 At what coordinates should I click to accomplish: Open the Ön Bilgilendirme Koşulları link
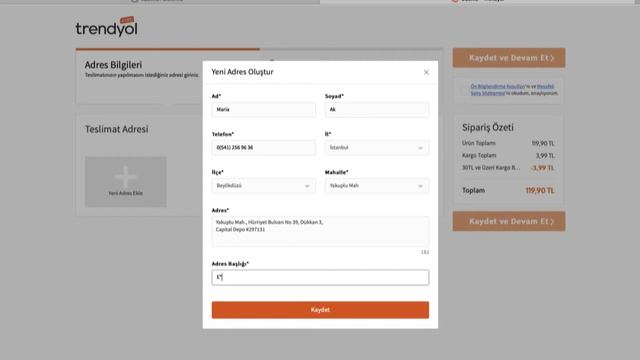pyautogui.click(x=498, y=87)
